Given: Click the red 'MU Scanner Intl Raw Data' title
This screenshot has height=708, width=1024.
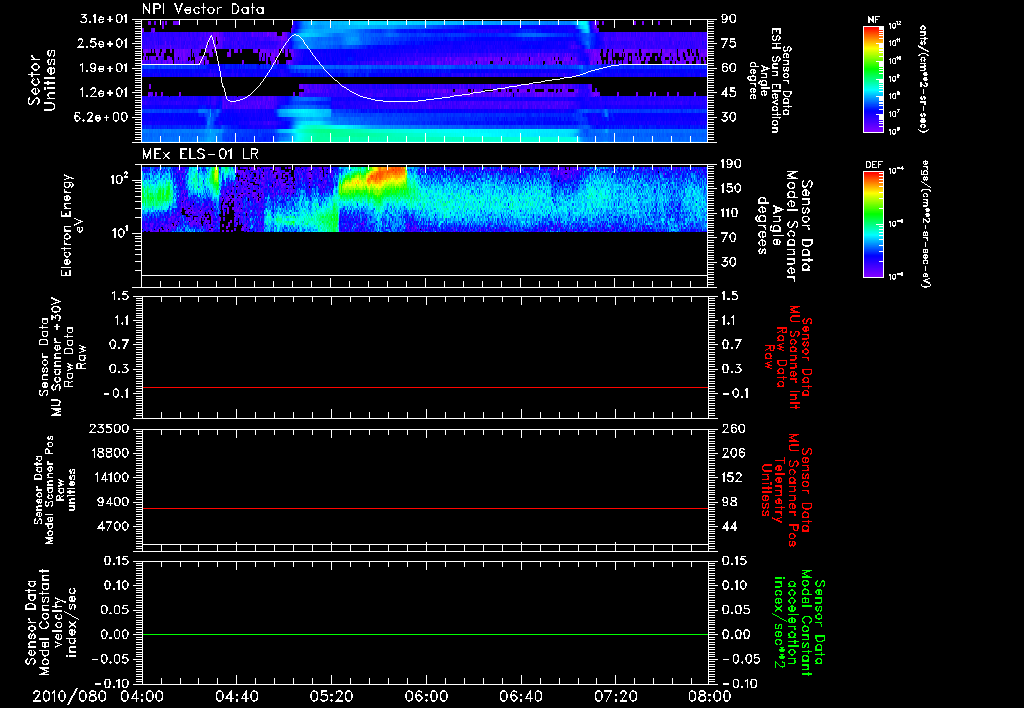Looking at the screenshot, I should point(788,357).
